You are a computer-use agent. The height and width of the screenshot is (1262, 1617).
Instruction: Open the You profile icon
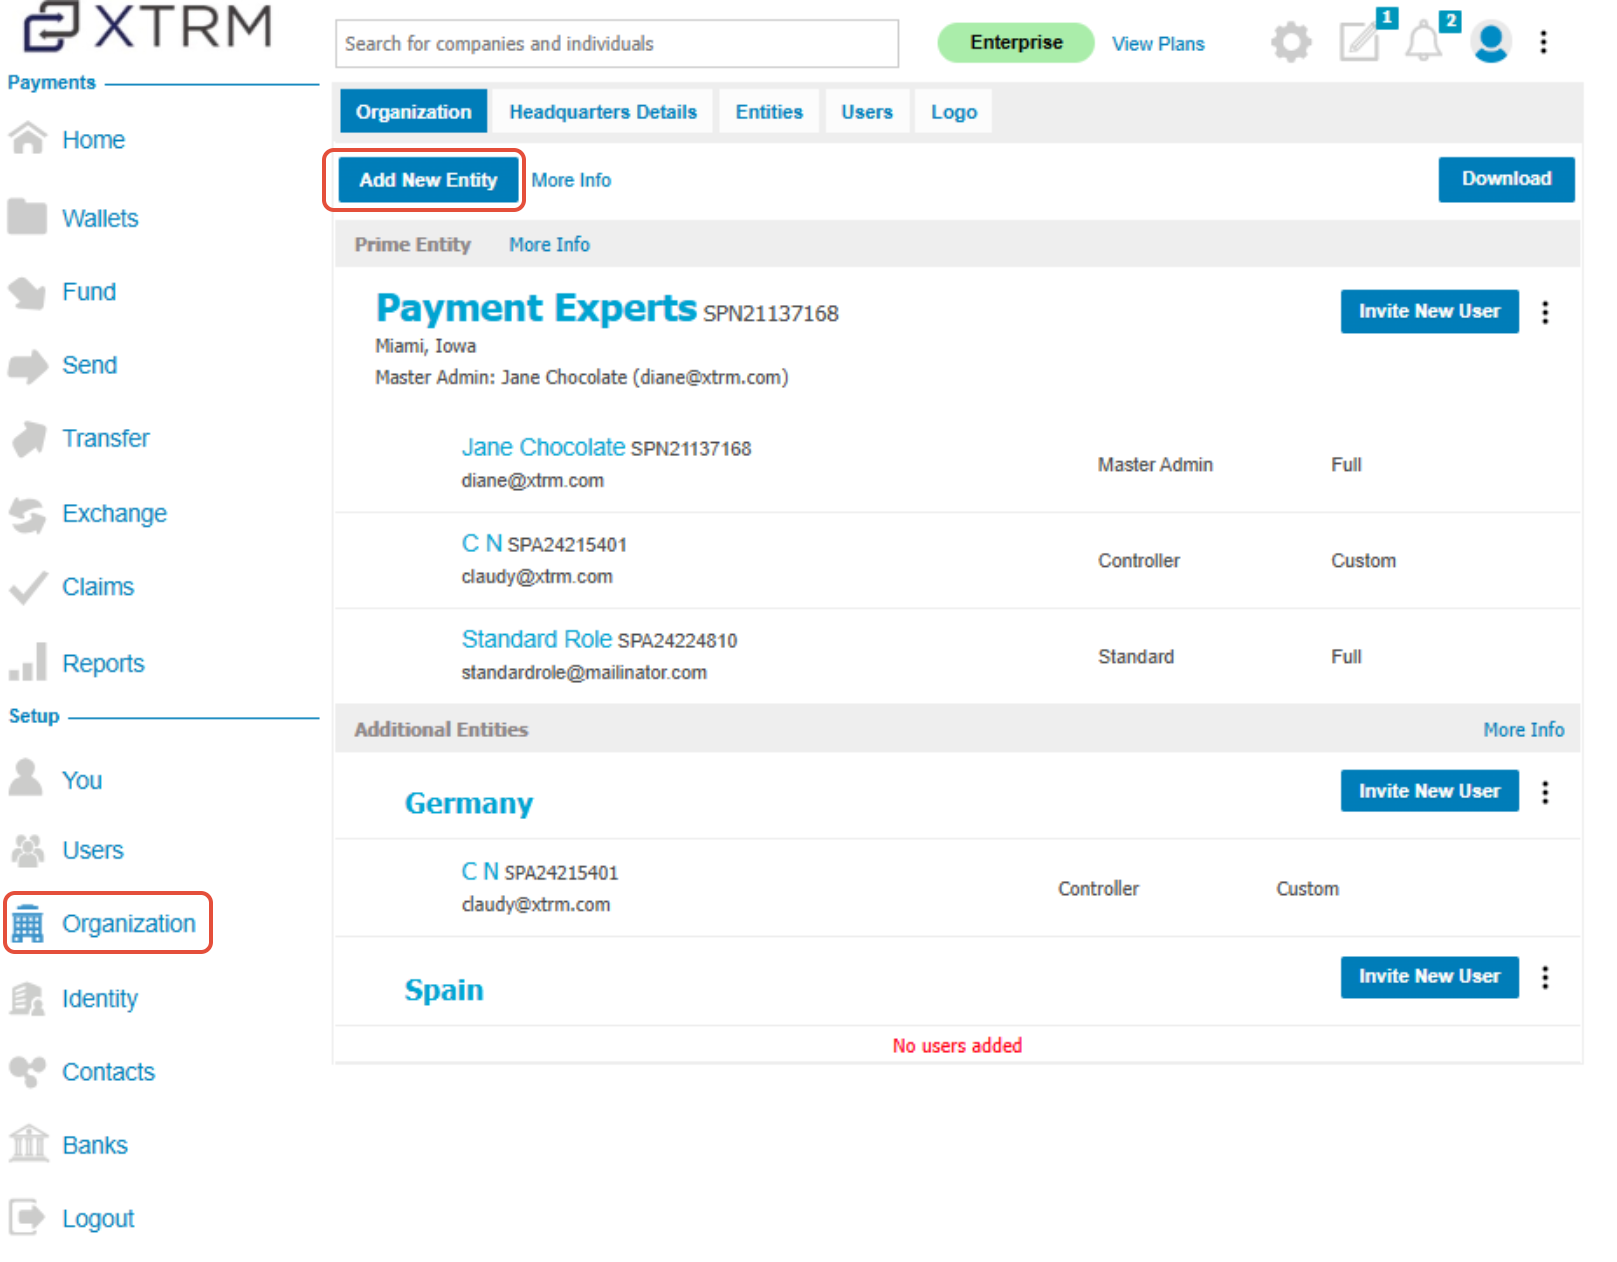pyautogui.click(x=26, y=778)
